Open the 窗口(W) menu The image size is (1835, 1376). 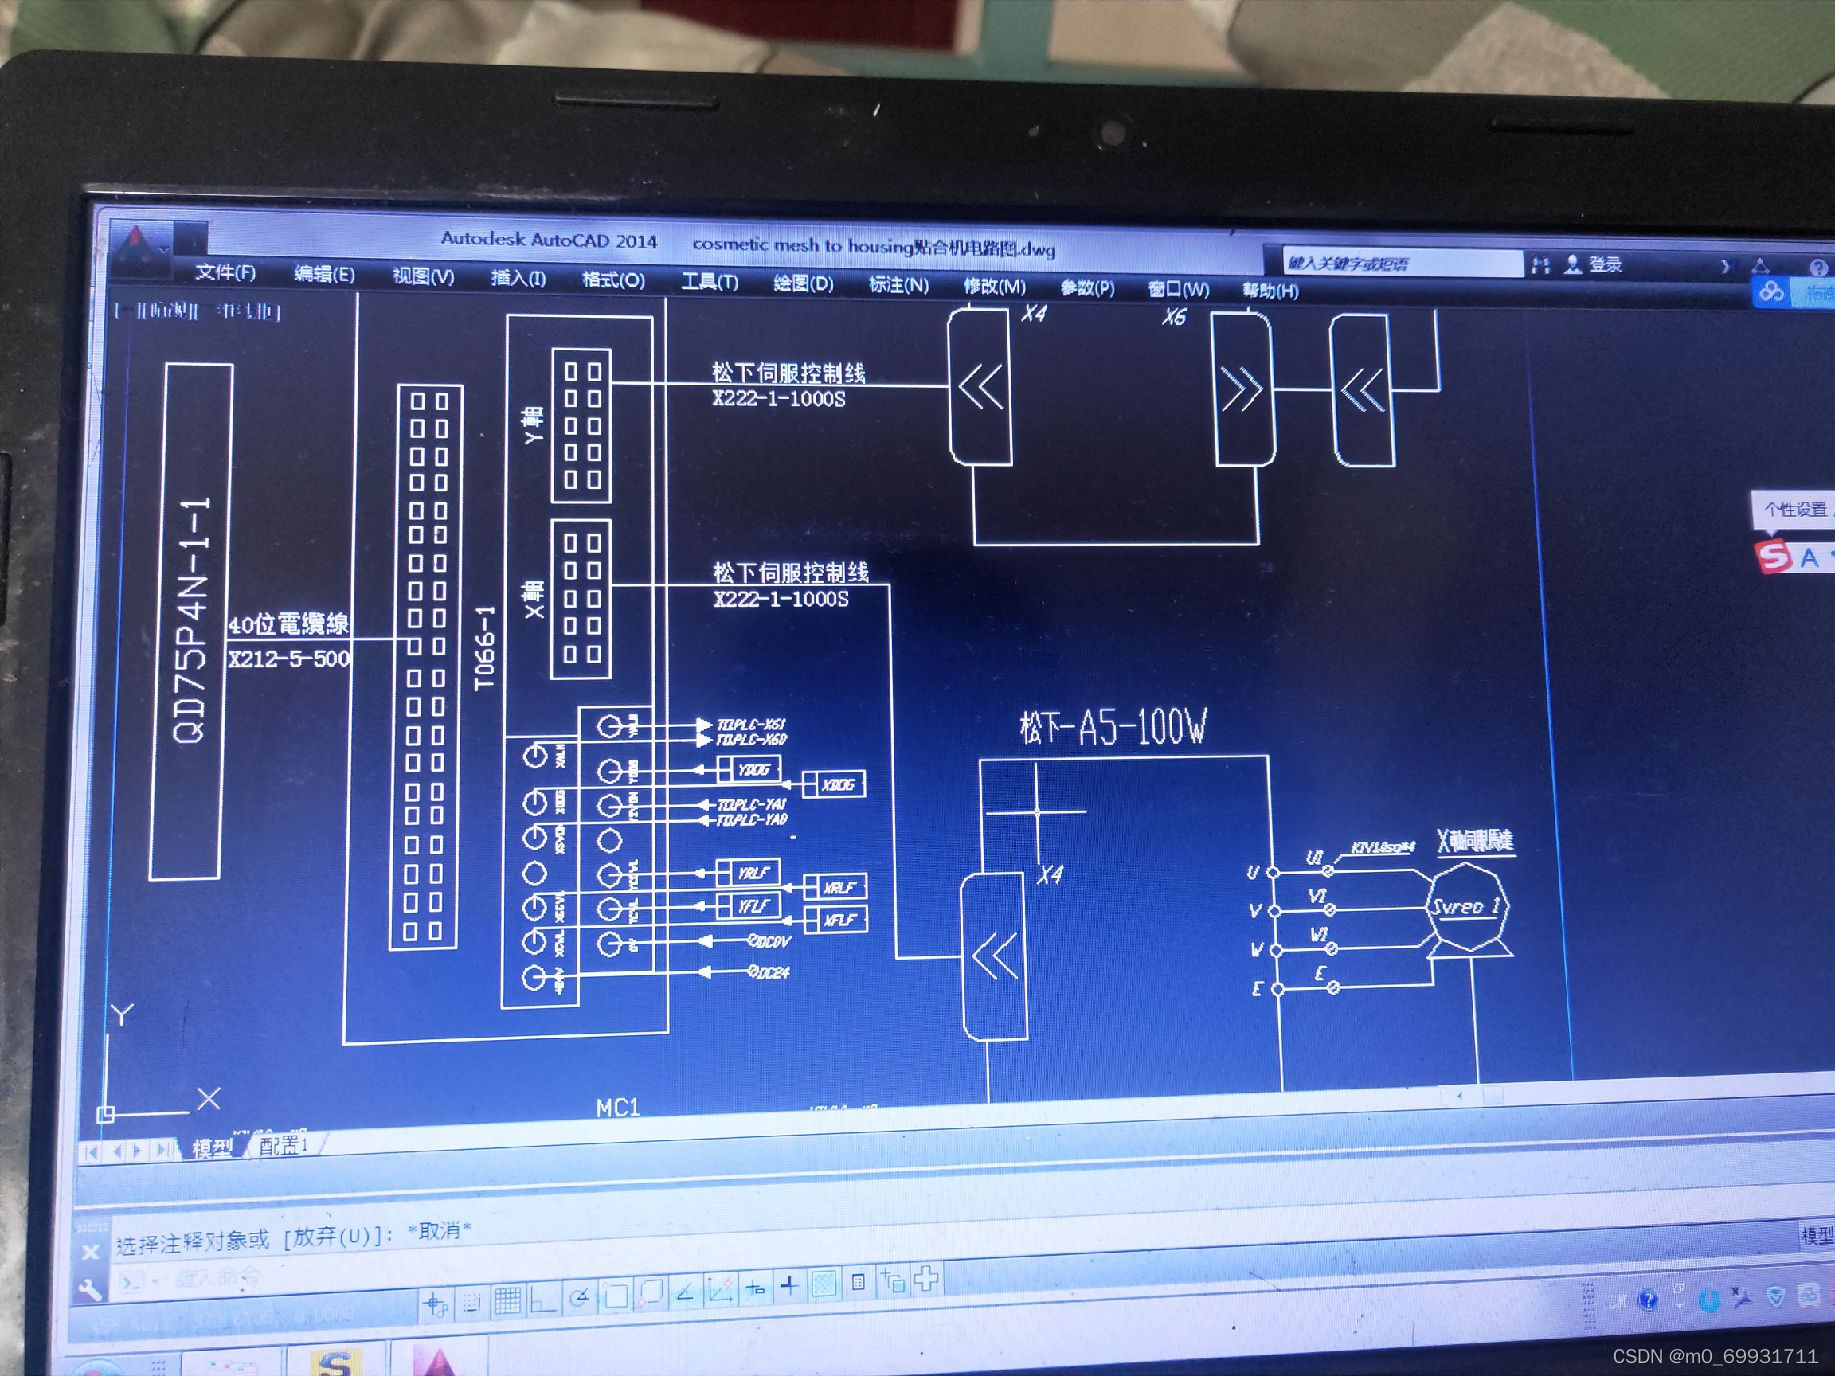pos(1178,290)
